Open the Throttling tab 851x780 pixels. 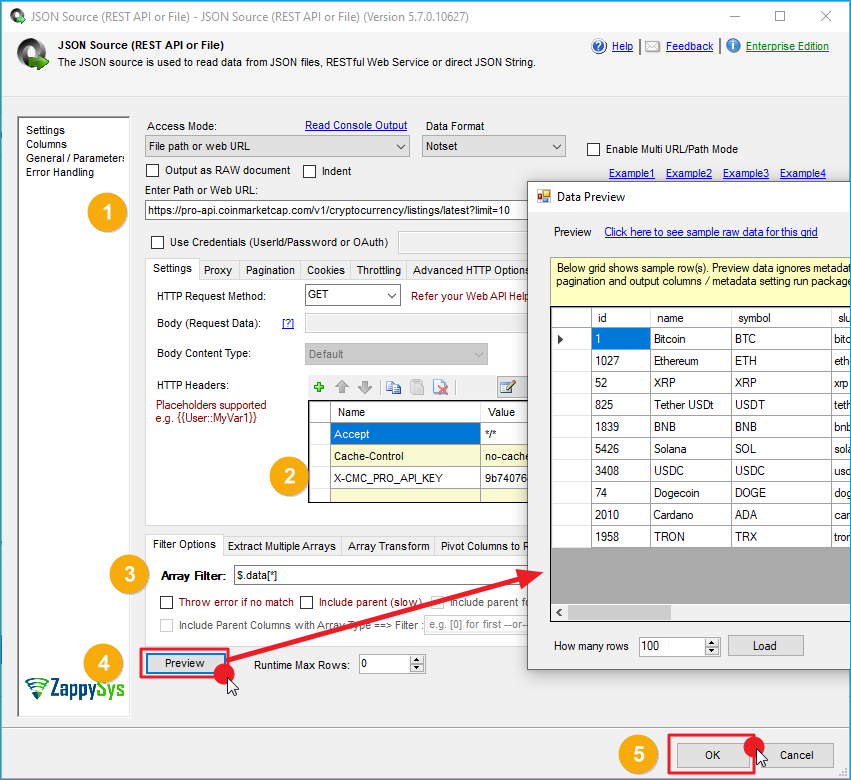[379, 270]
